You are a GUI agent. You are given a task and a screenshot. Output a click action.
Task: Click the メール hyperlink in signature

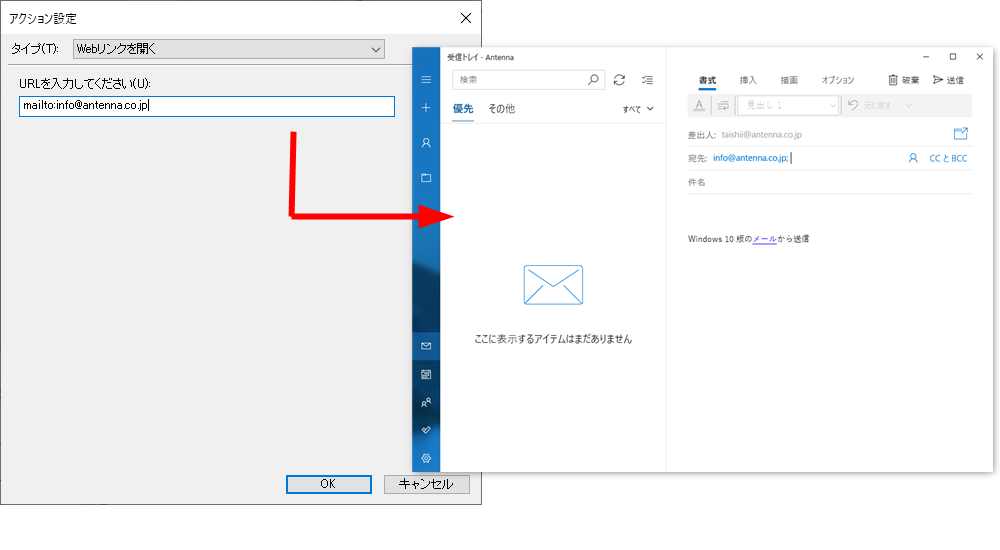764,239
